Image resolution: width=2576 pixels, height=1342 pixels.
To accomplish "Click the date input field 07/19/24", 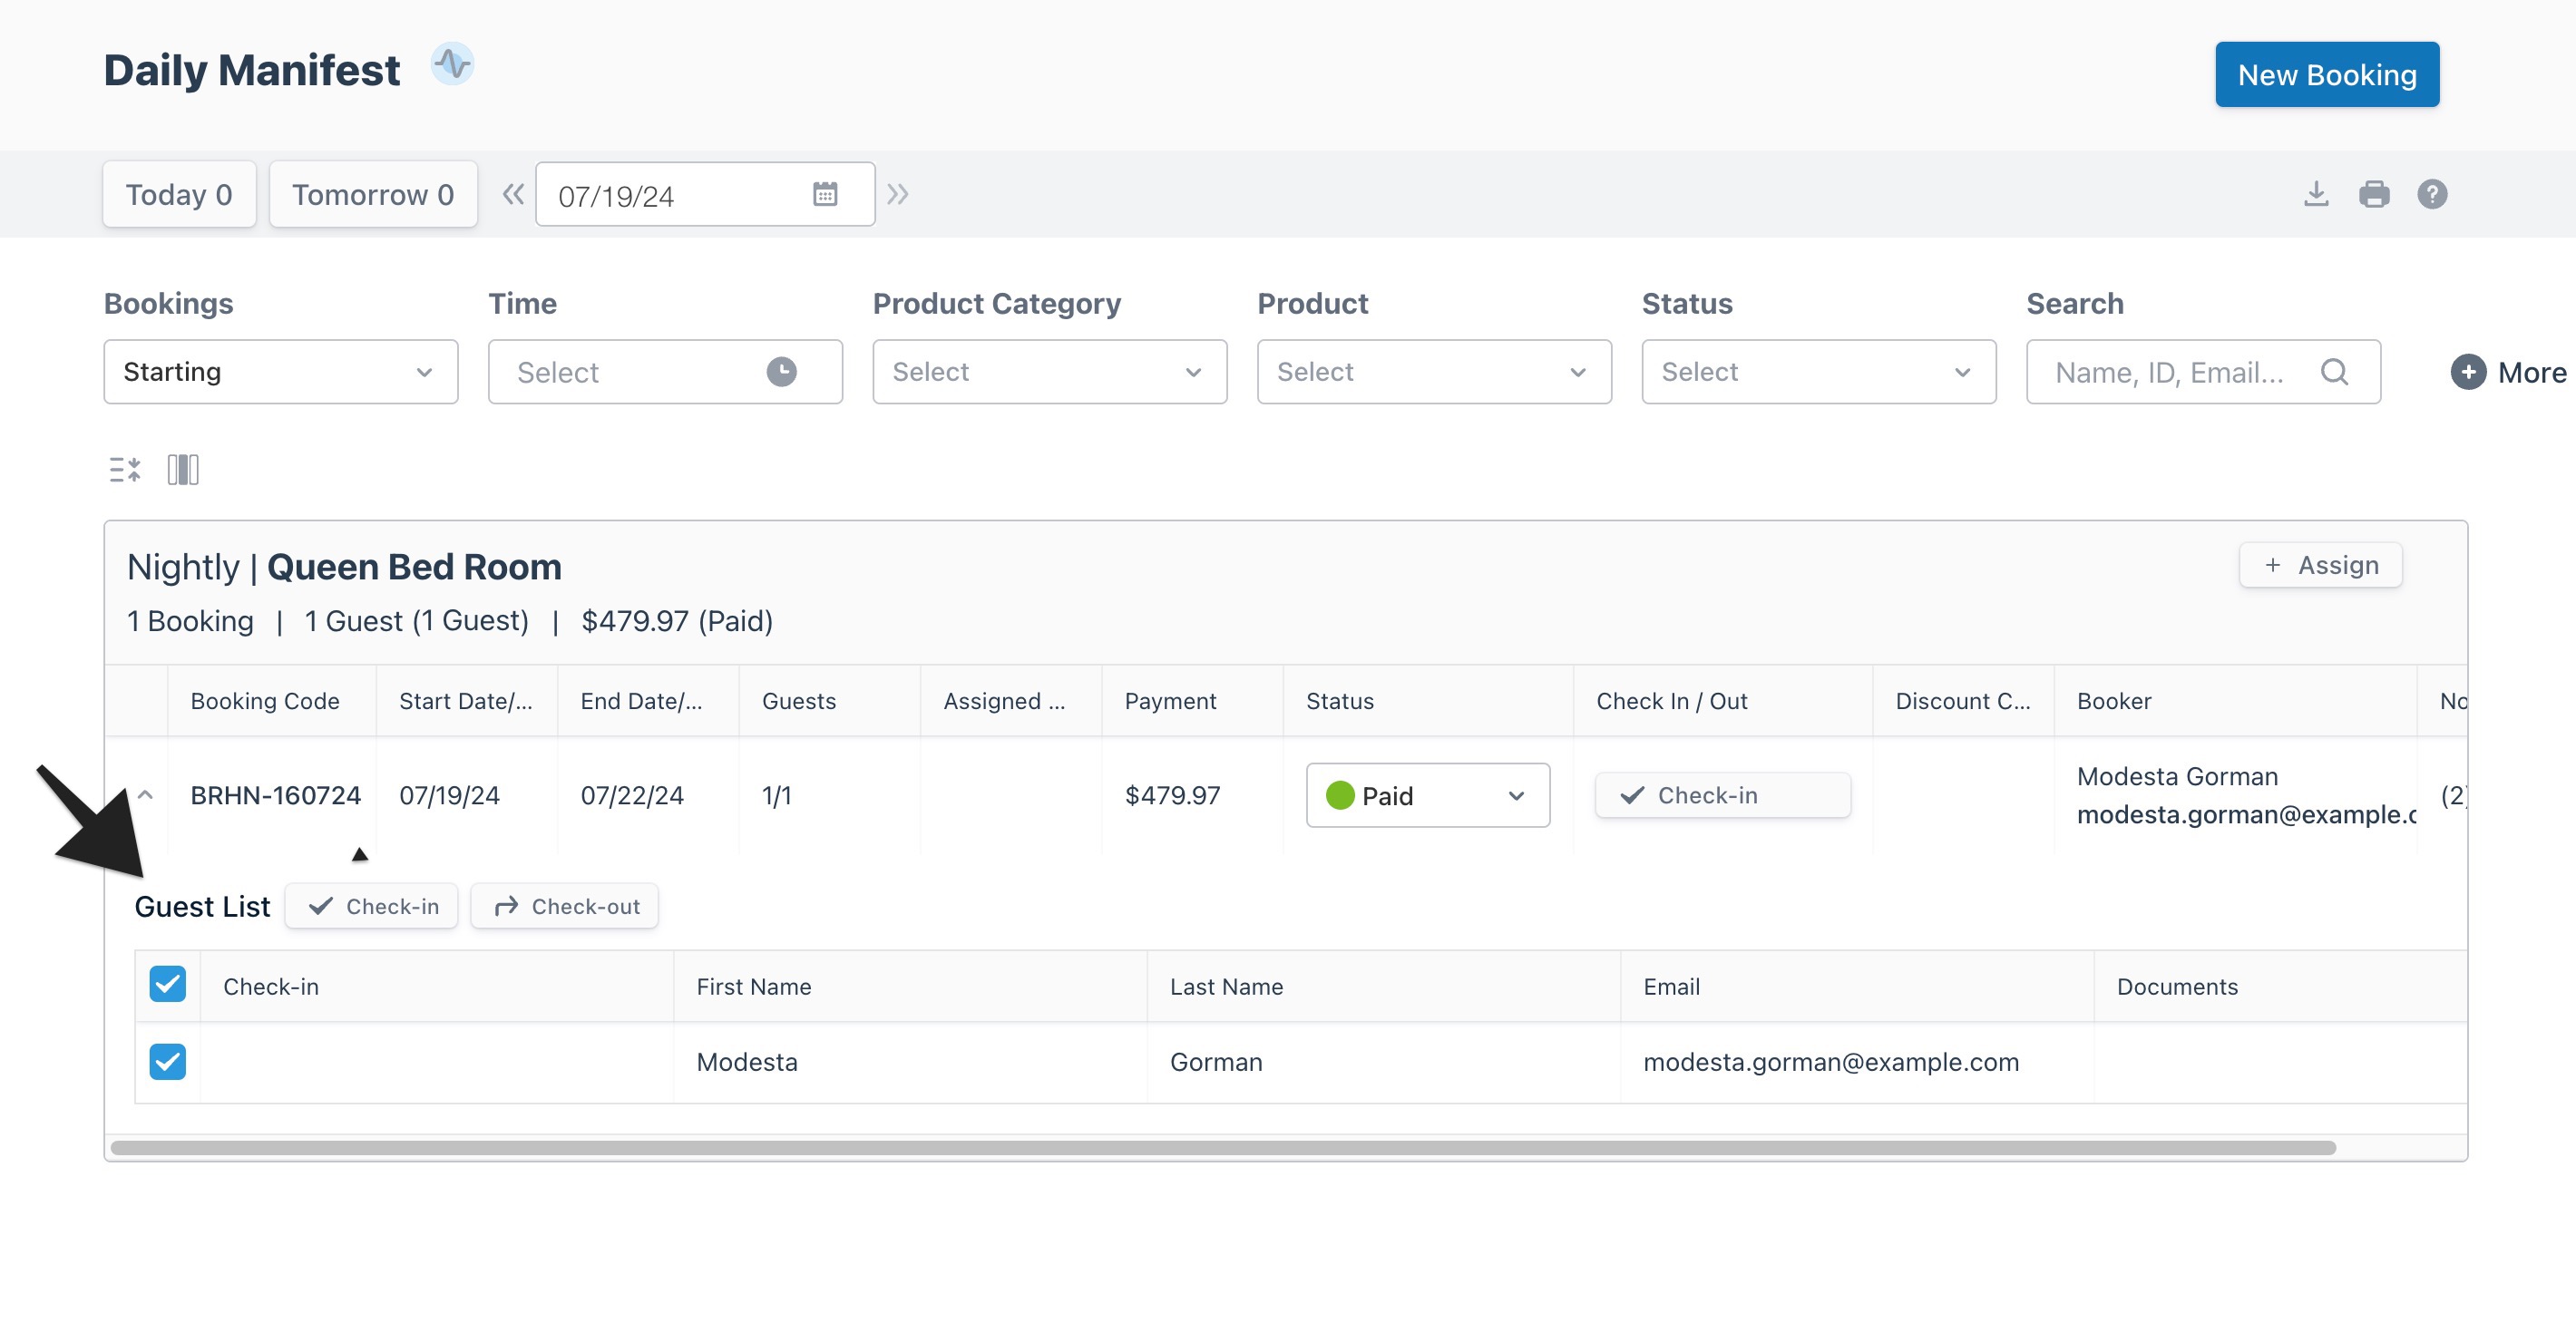I will [705, 194].
